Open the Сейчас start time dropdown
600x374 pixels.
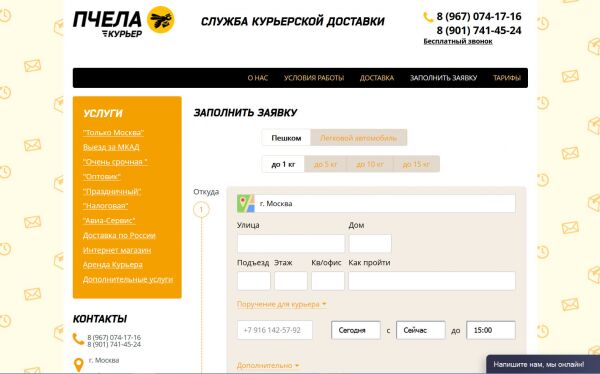tap(421, 330)
